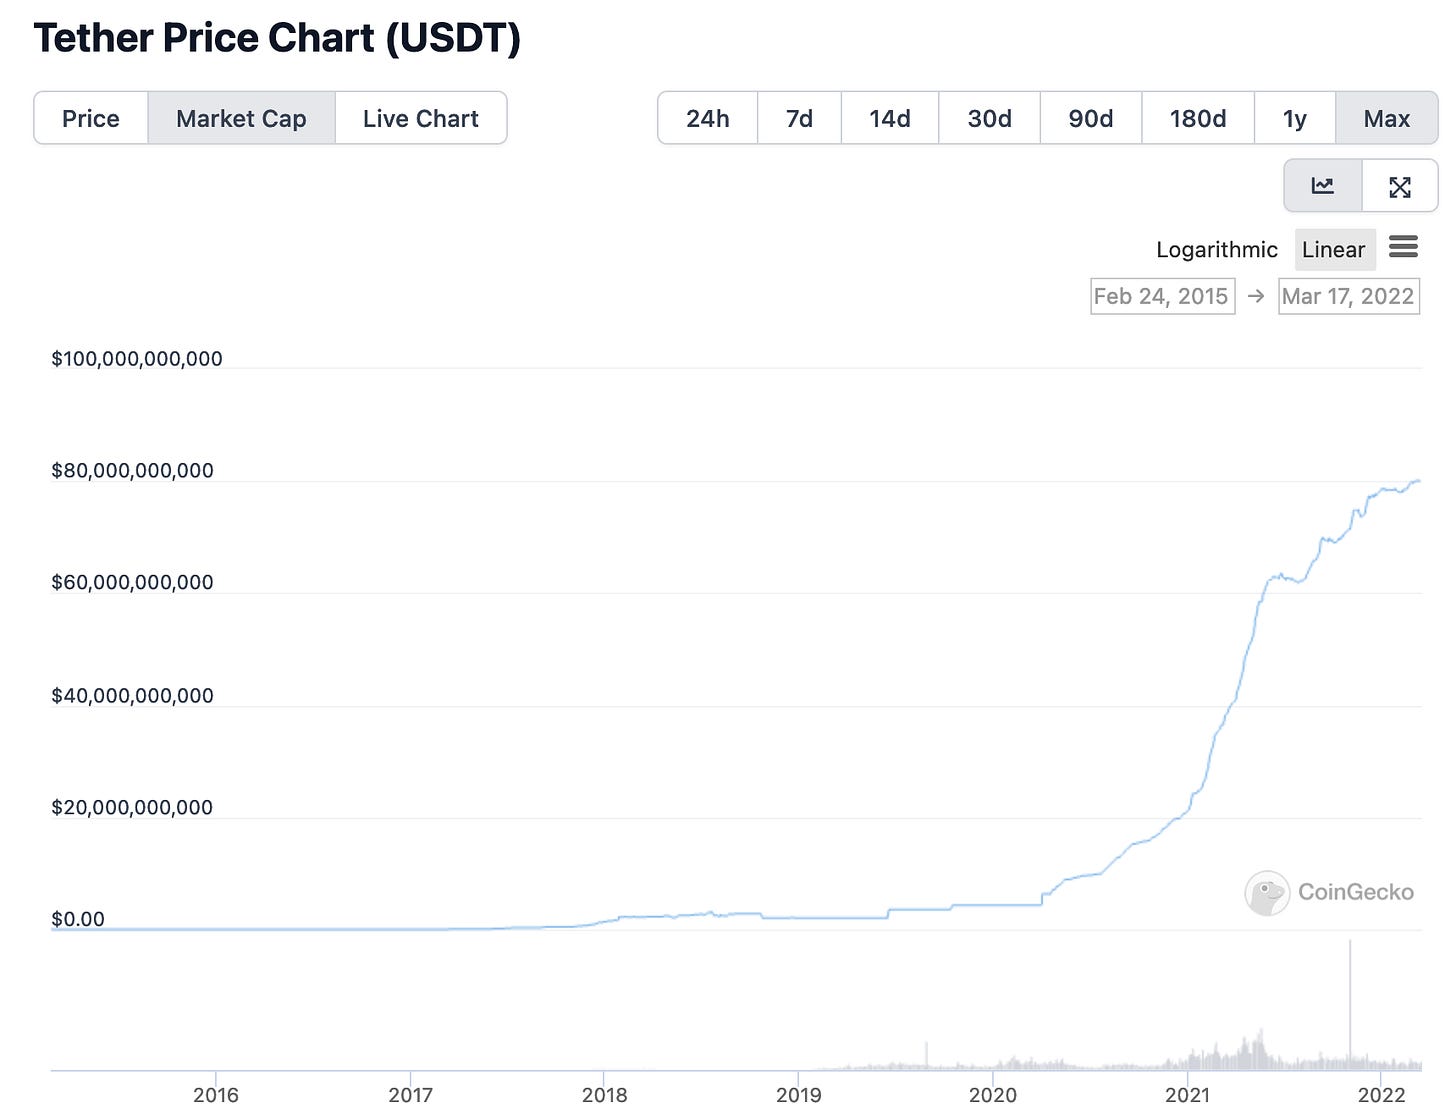The image size is (1456, 1119).
Task: Switch to the Market Cap tab
Action: [241, 118]
